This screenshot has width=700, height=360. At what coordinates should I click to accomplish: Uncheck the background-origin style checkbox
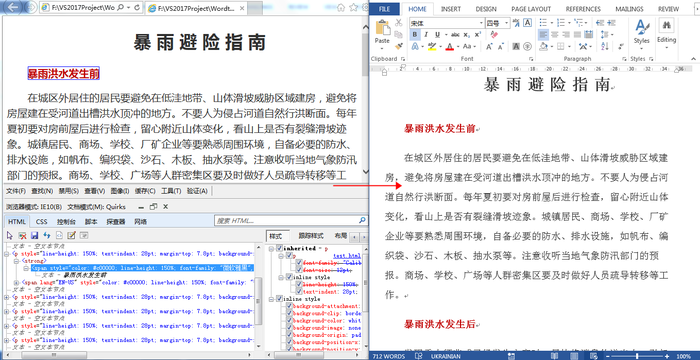tap(289, 335)
